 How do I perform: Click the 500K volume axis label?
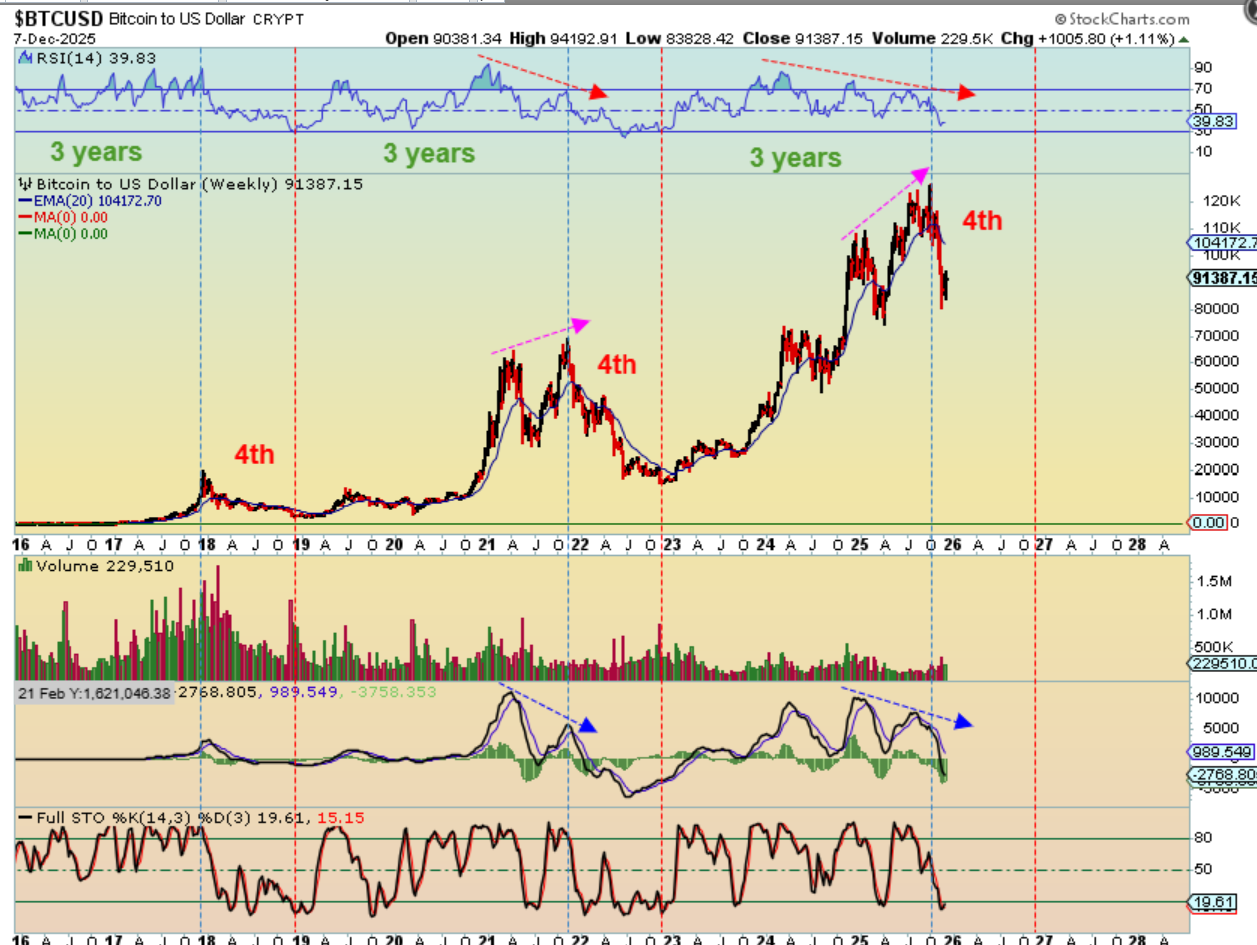point(1214,646)
